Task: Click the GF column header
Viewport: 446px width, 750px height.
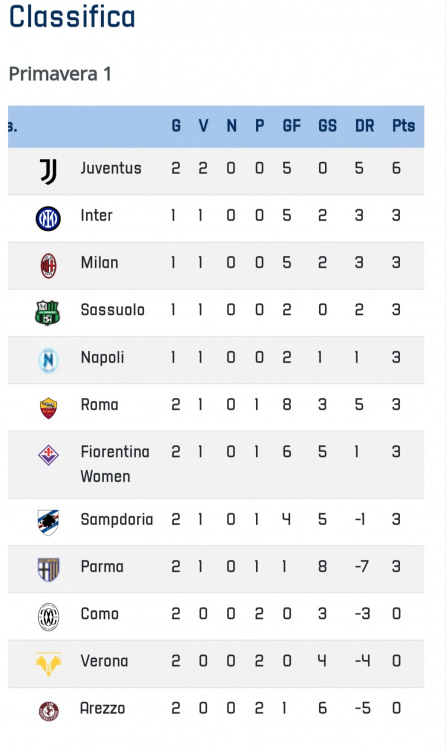Action: pyautogui.click(x=291, y=126)
